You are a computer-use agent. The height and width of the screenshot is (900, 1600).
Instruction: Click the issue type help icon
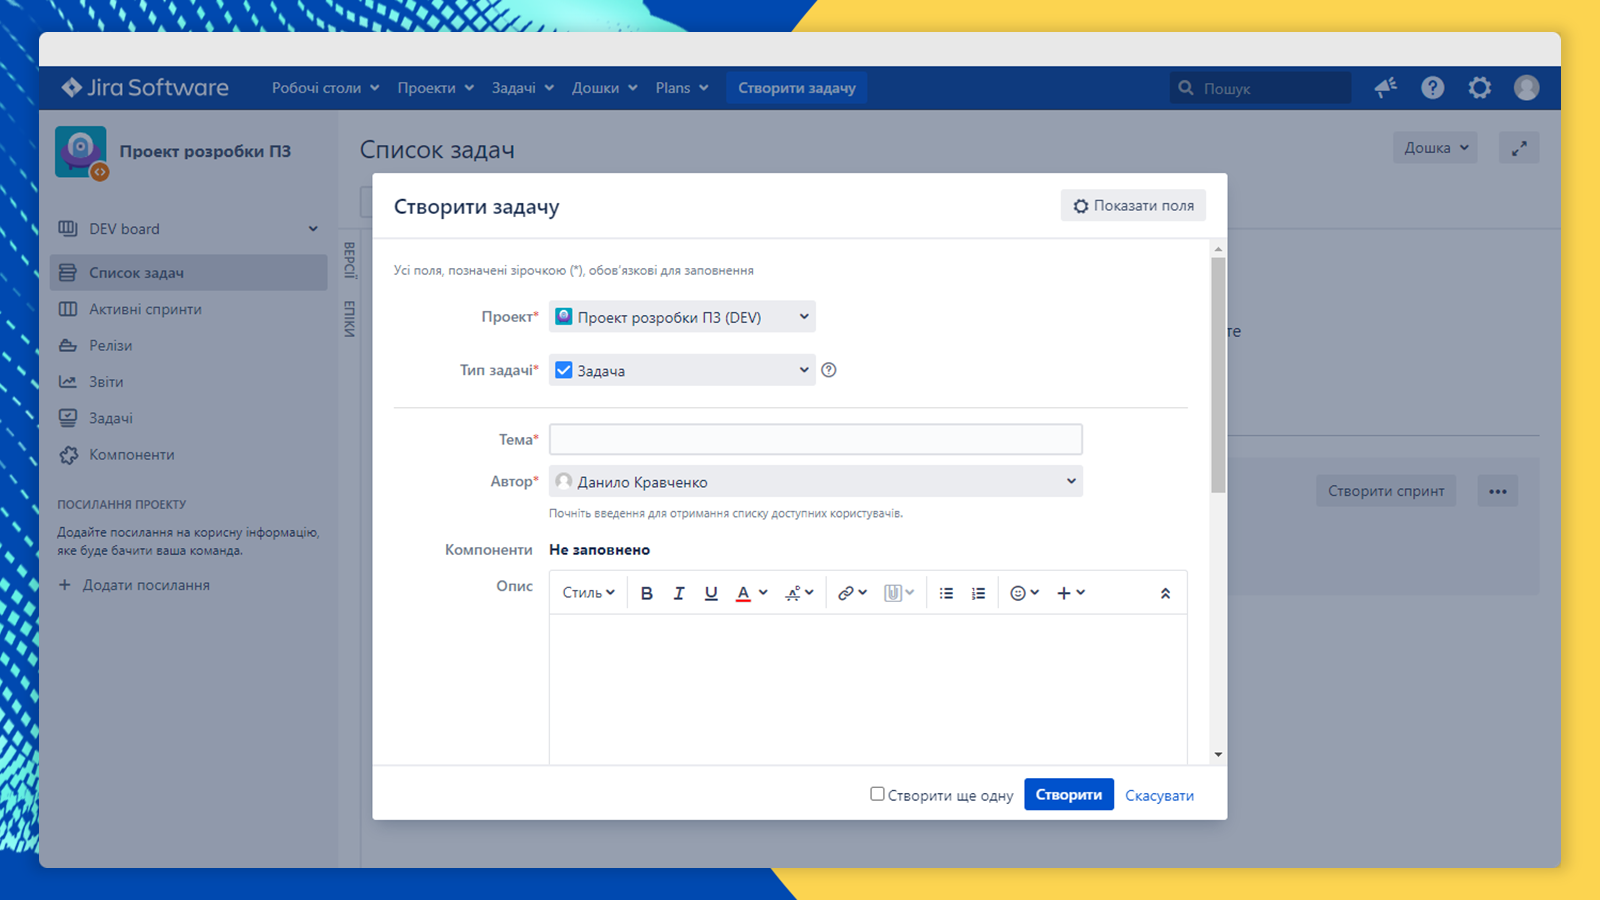[829, 370]
